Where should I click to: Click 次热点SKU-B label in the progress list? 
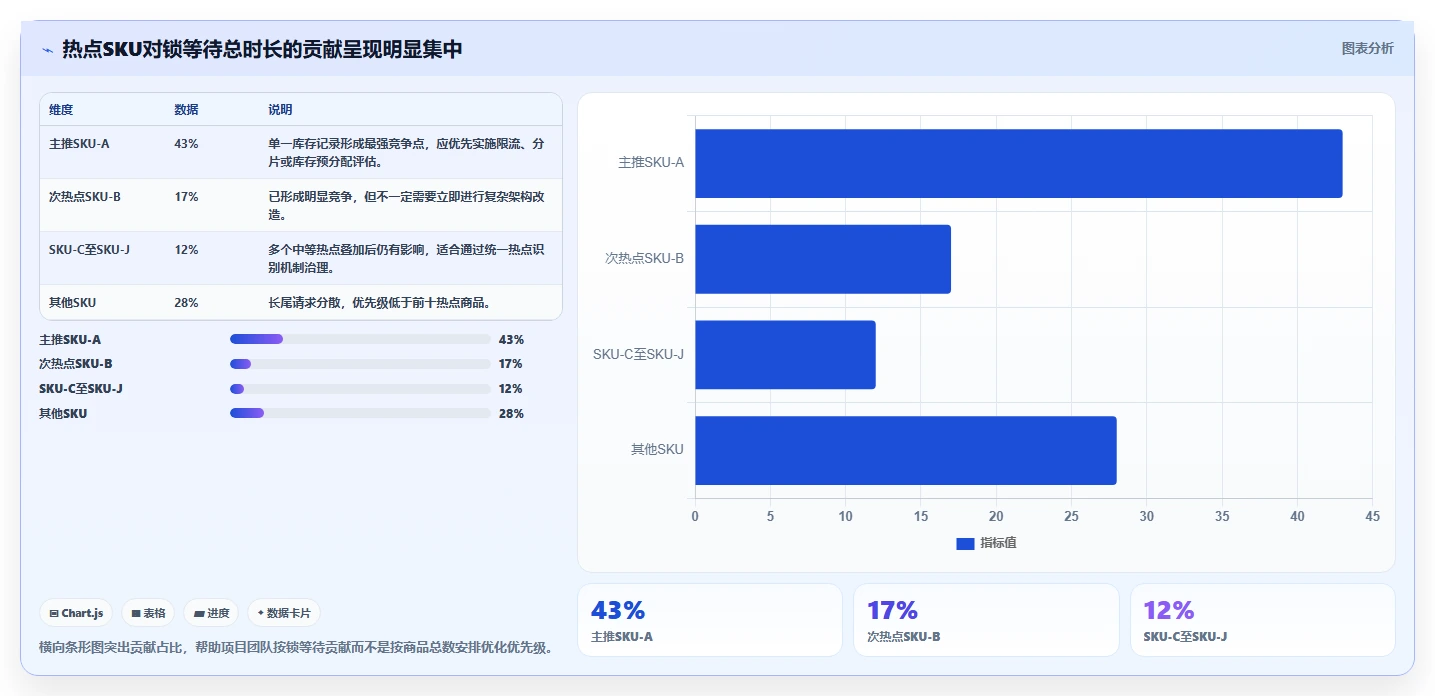[x=76, y=364]
